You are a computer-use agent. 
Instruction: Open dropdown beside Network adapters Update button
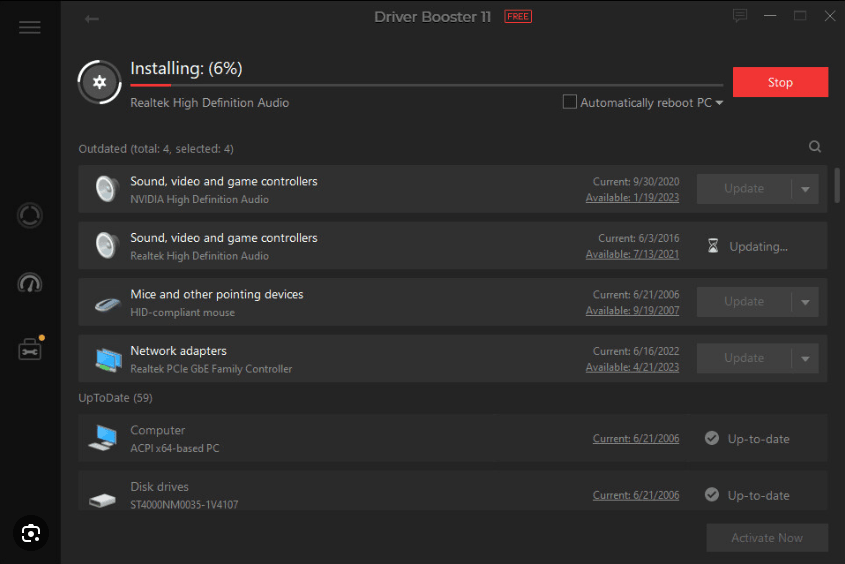[805, 359]
